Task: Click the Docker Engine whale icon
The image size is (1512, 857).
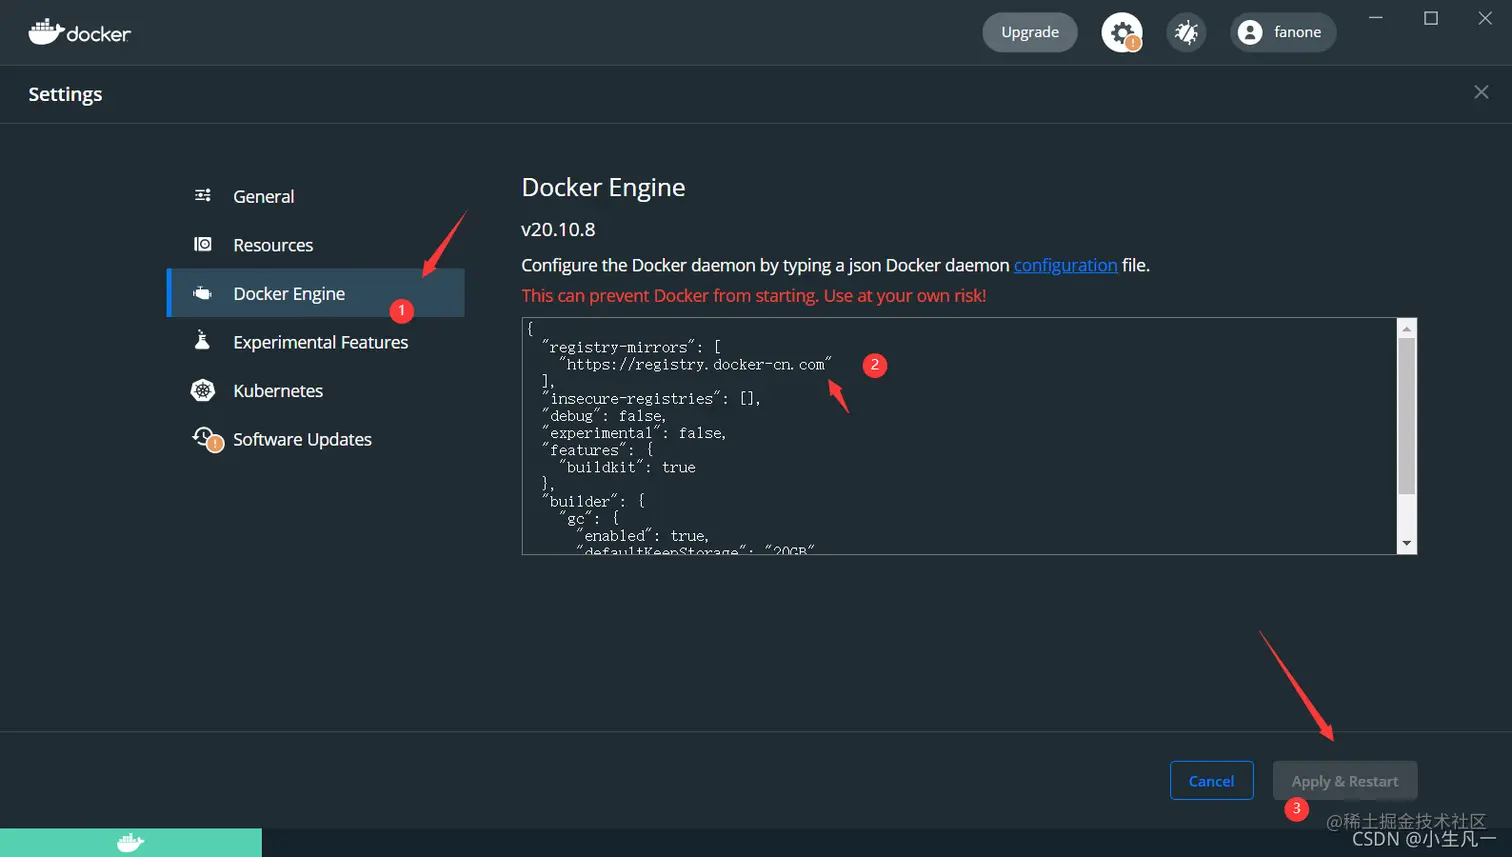Action: (x=203, y=293)
